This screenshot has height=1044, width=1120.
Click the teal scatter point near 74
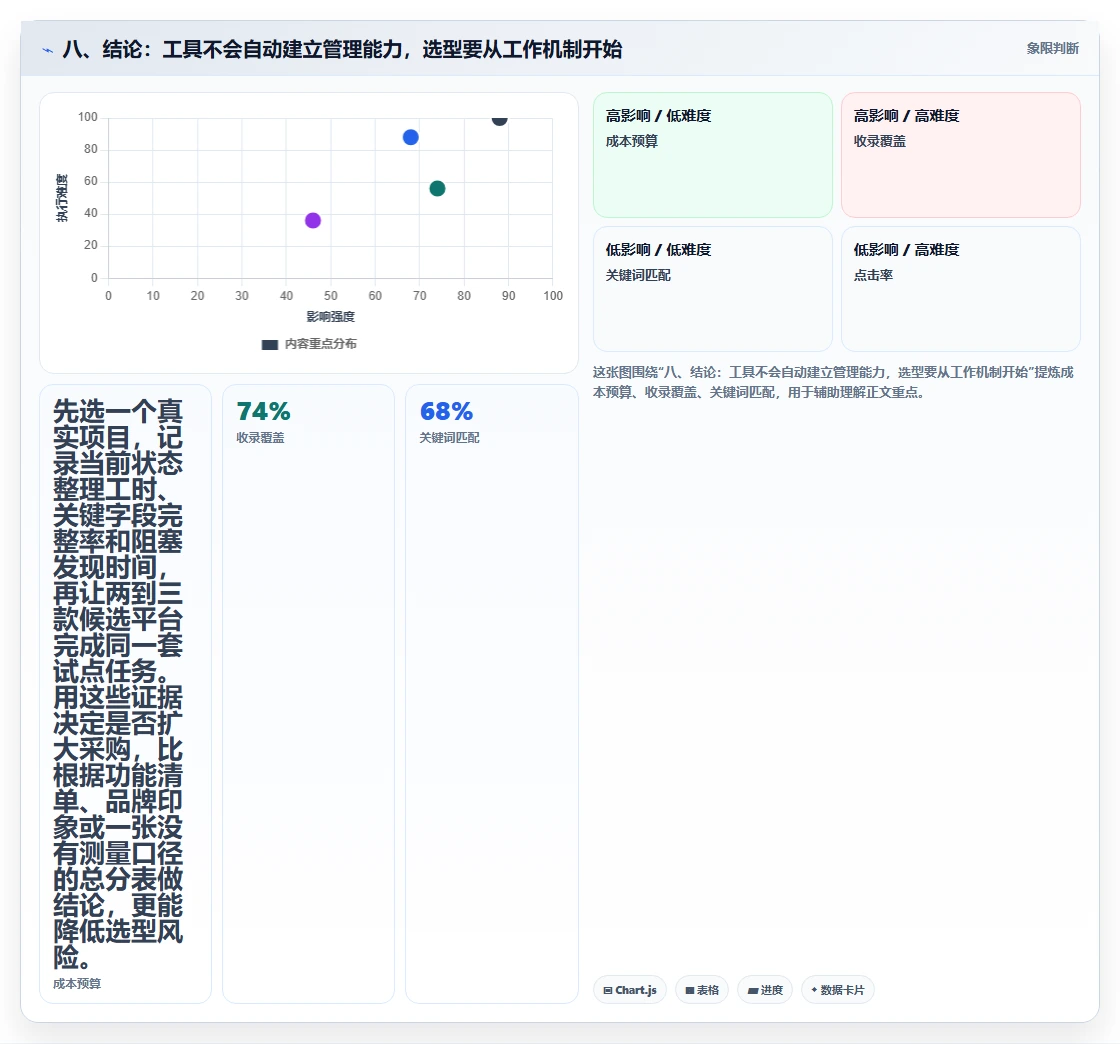point(437,189)
